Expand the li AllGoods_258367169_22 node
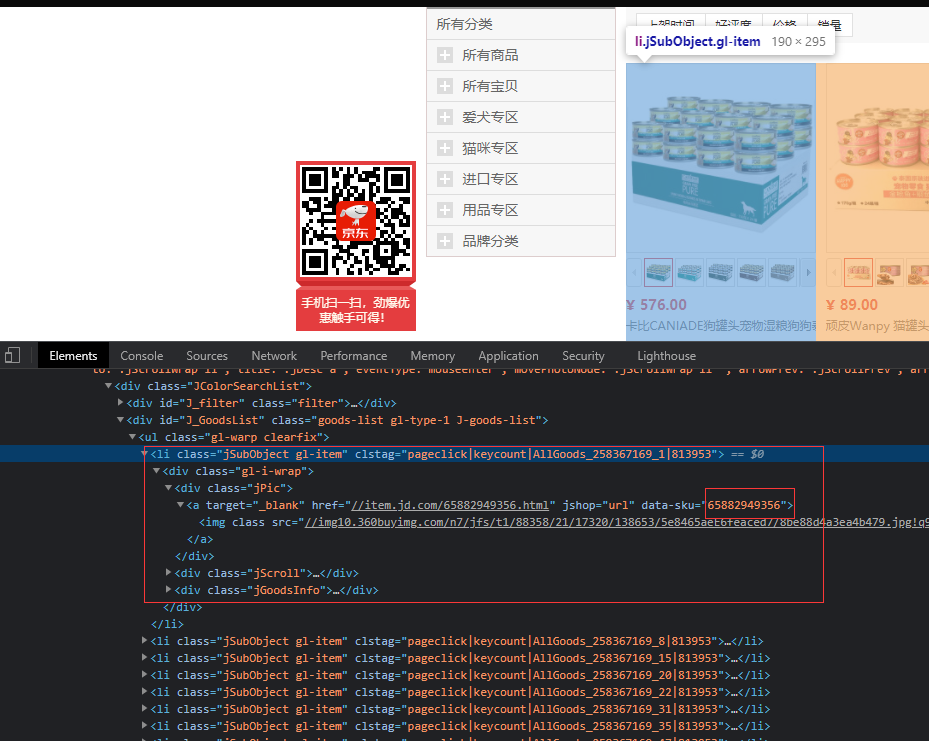Screen dimensions: 929x741 (x=145, y=691)
